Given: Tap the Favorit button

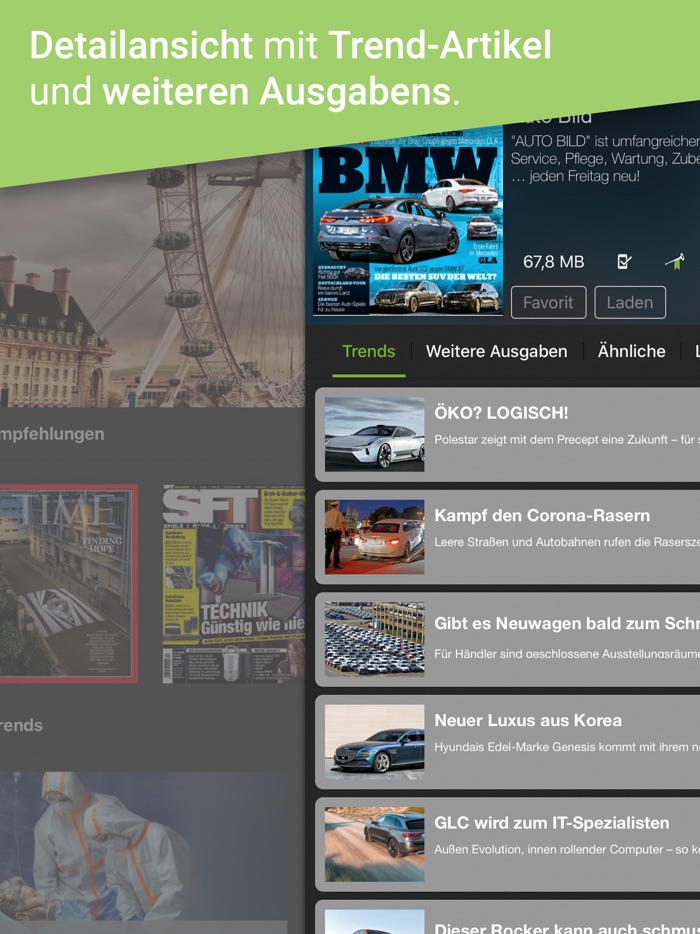Looking at the screenshot, I should tap(548, 302).
